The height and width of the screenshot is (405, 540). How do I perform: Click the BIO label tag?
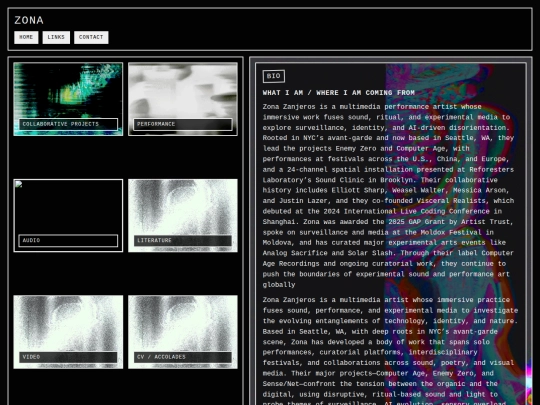[274, 76]
